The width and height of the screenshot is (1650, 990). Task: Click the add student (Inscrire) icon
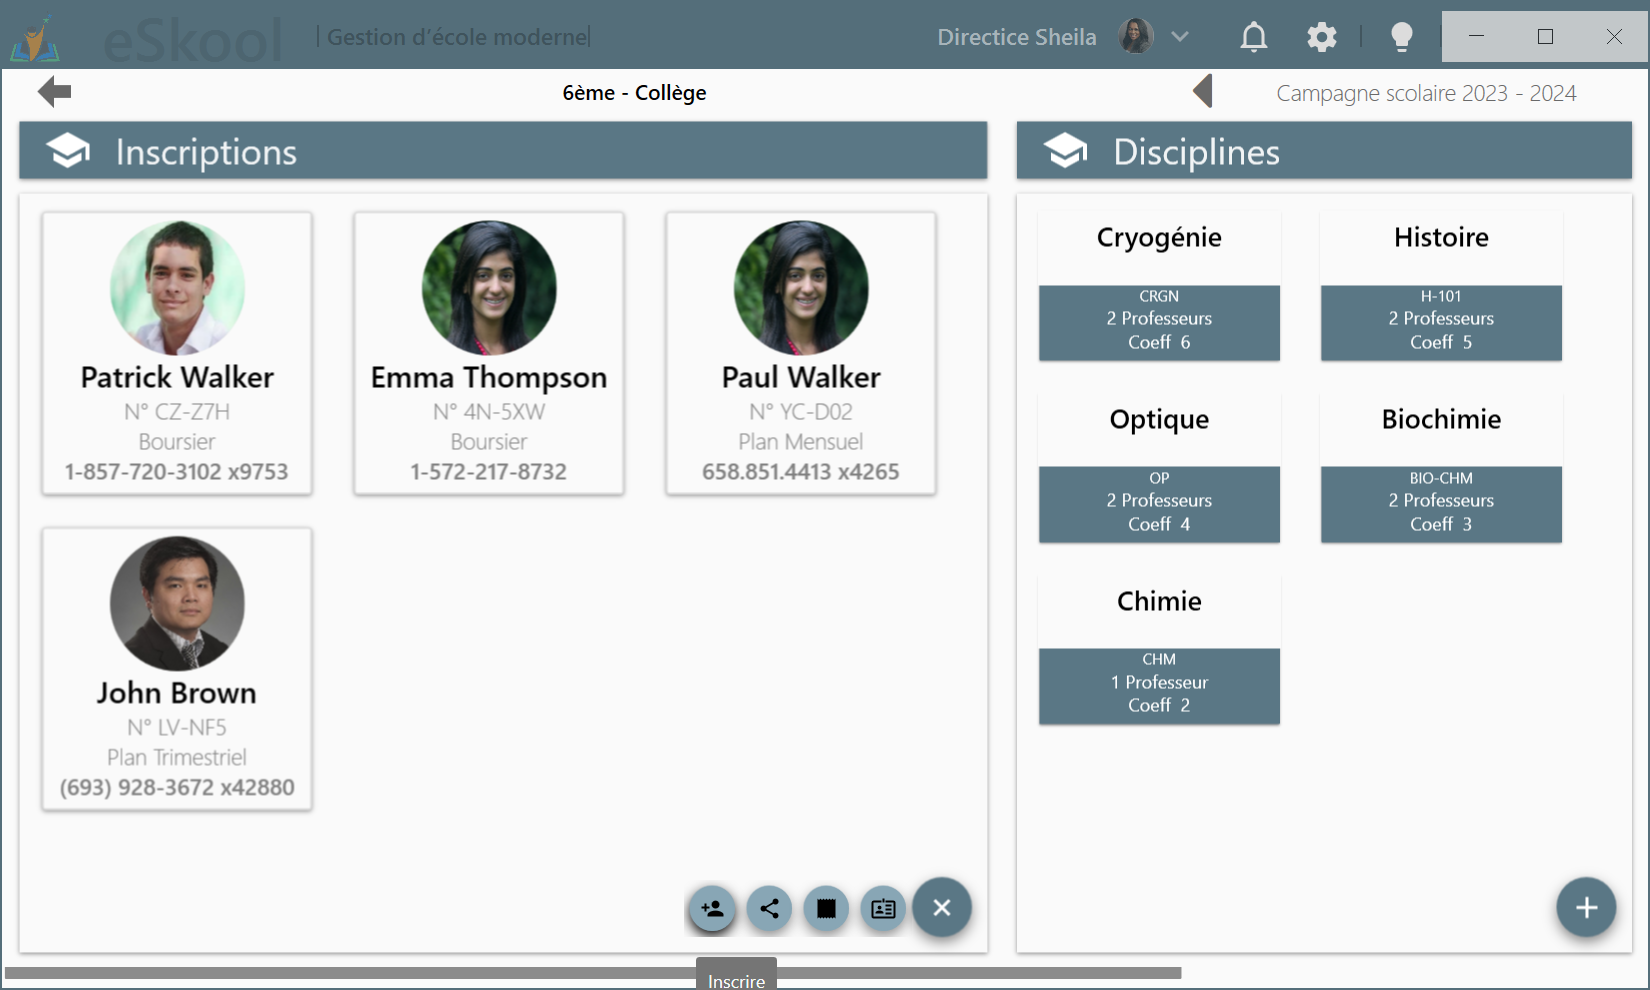[x=712, y=908]
